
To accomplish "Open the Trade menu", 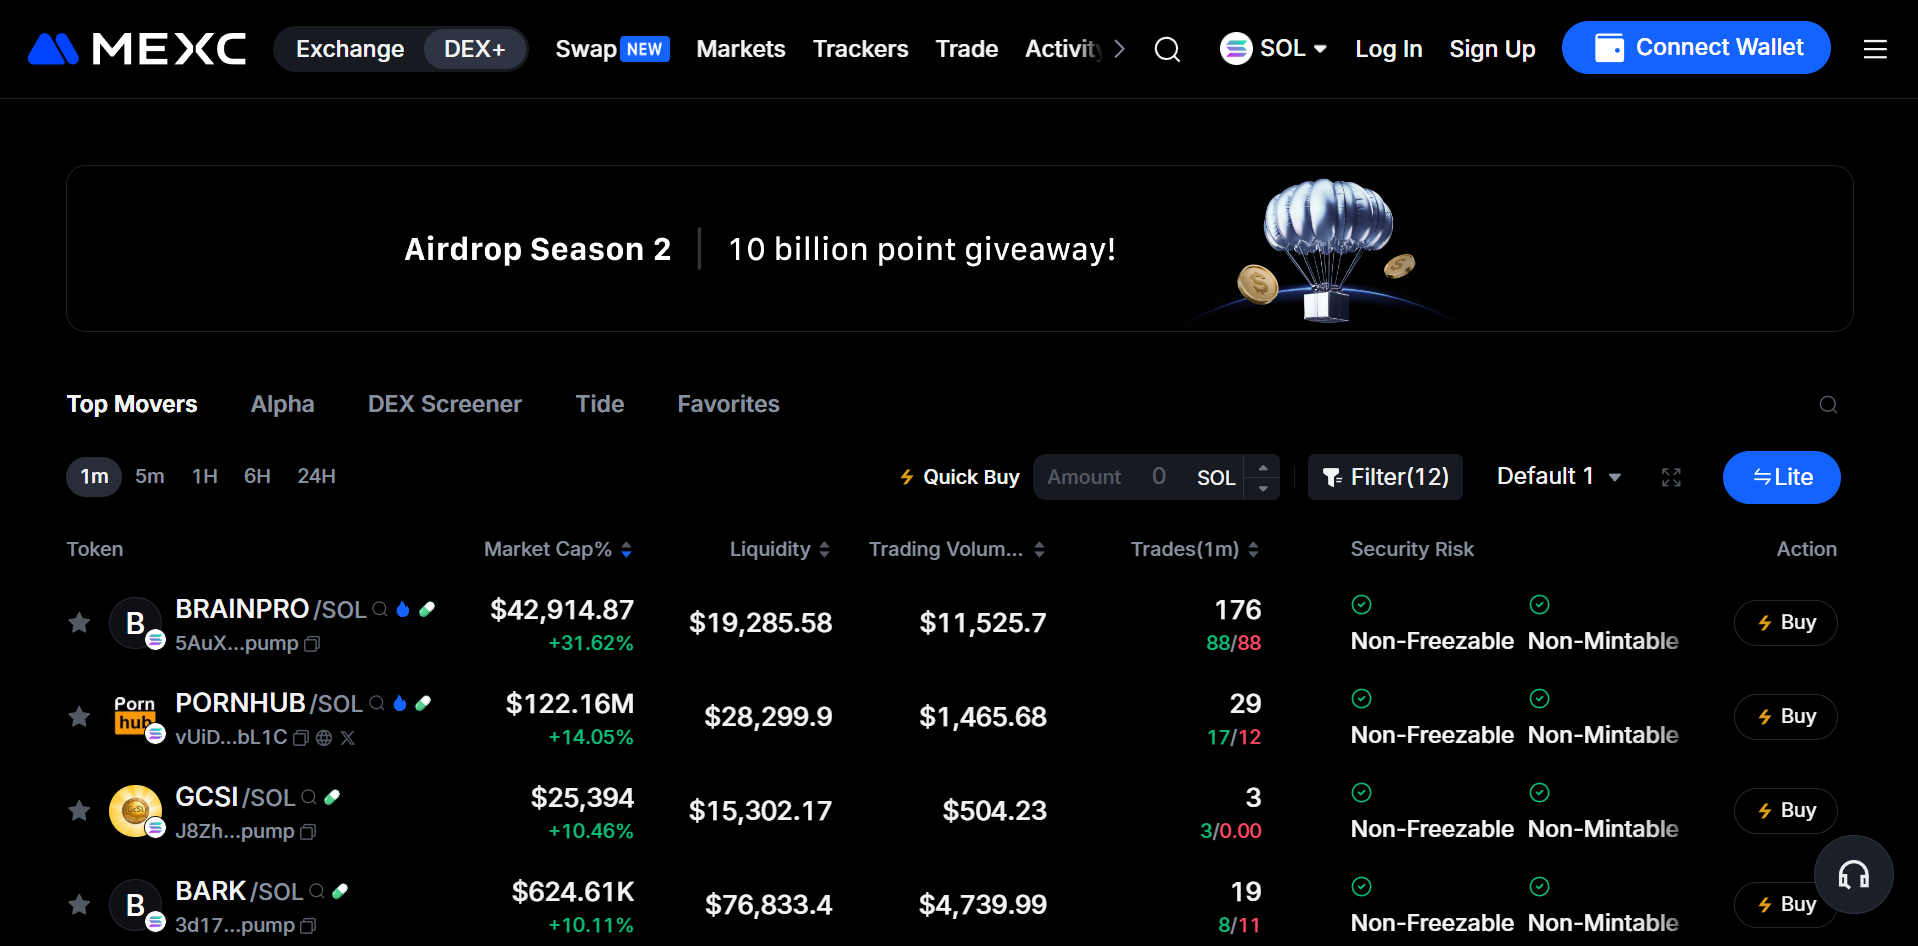I will pos(967,49).
